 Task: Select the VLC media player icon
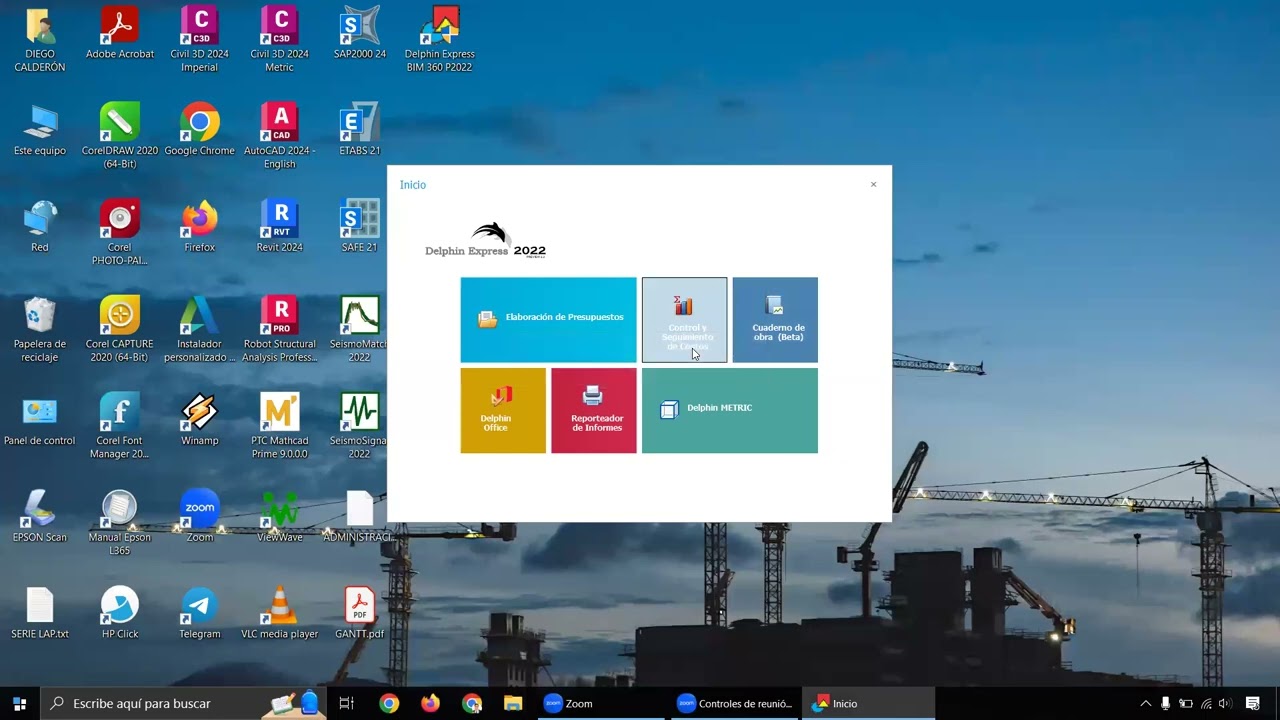(x=280, y=613)
